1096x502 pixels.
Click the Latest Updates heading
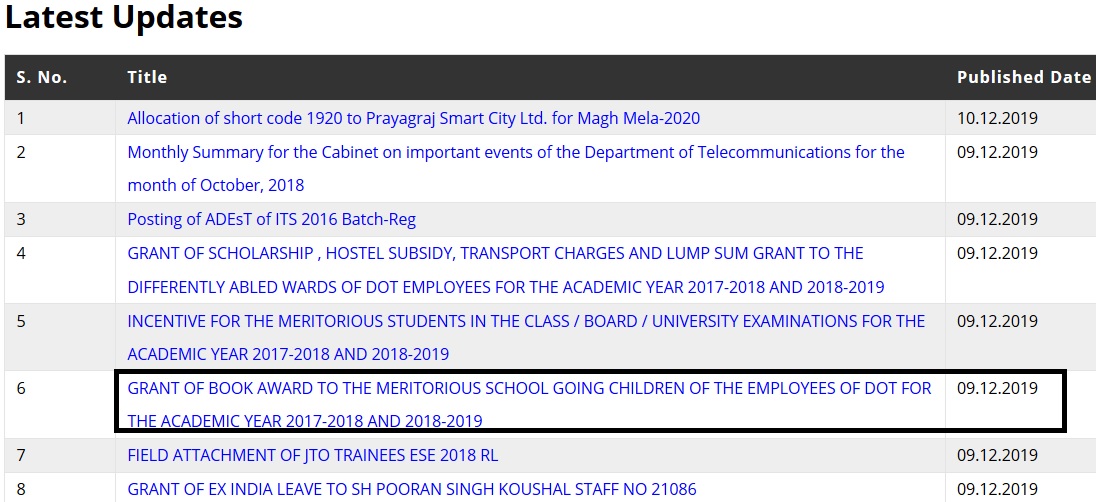tap(124, 17)
